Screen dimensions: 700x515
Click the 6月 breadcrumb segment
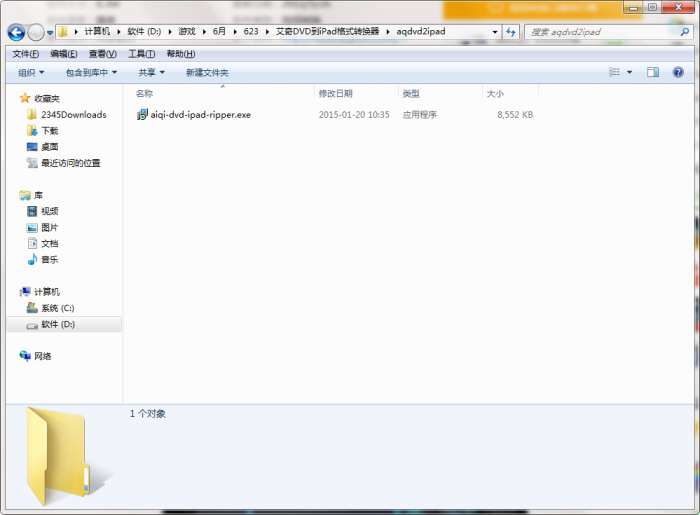(219, 31)
